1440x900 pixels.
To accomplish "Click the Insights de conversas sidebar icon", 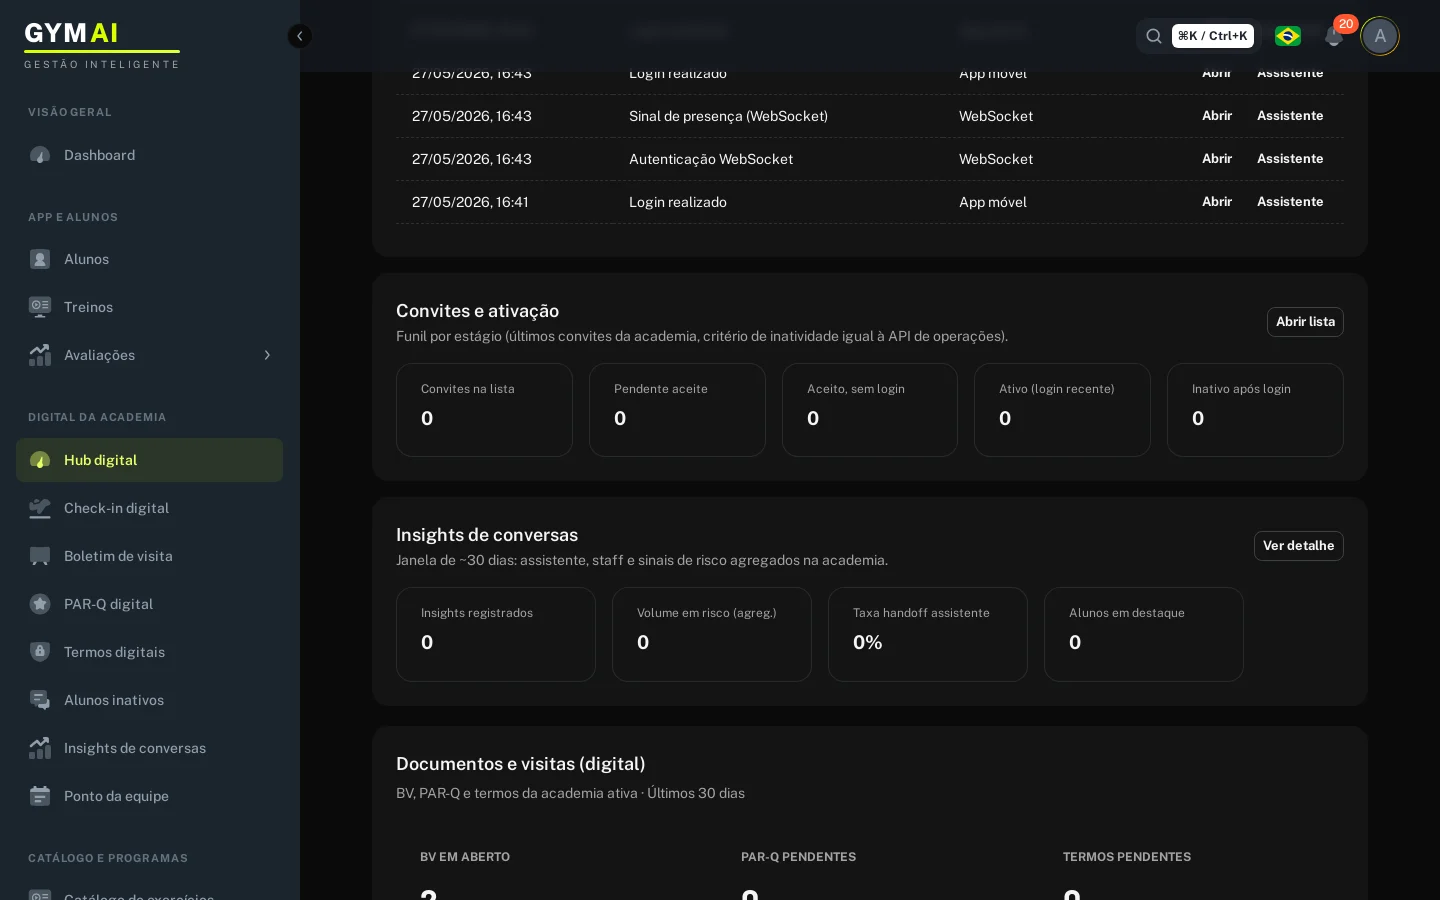I will pyautogui.click(x=40, y=748).
